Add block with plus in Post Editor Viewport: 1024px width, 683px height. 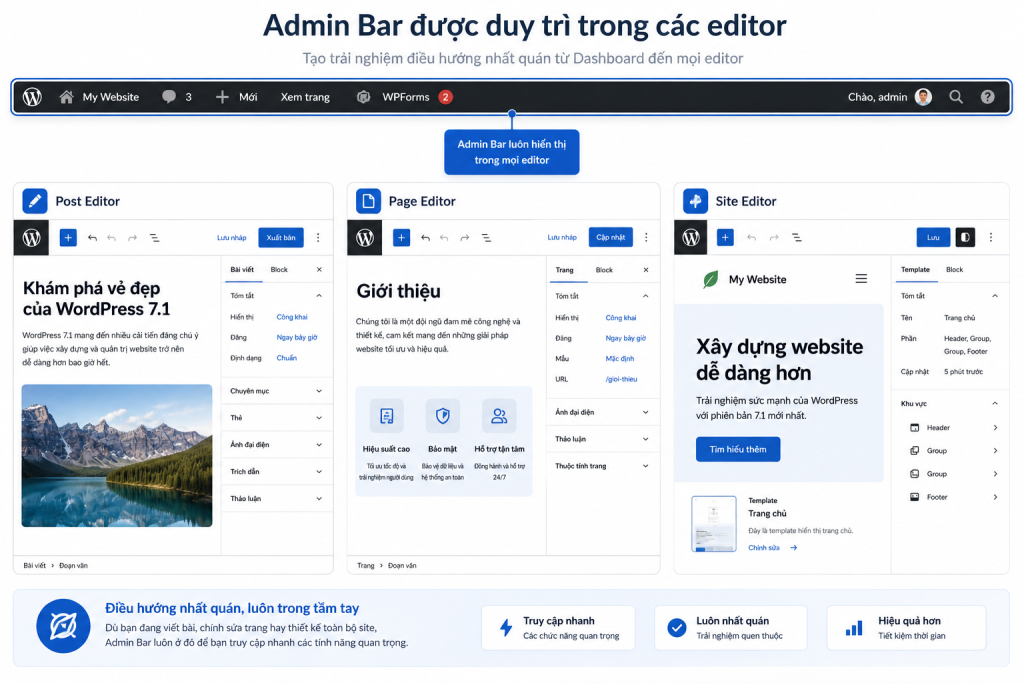68,238
